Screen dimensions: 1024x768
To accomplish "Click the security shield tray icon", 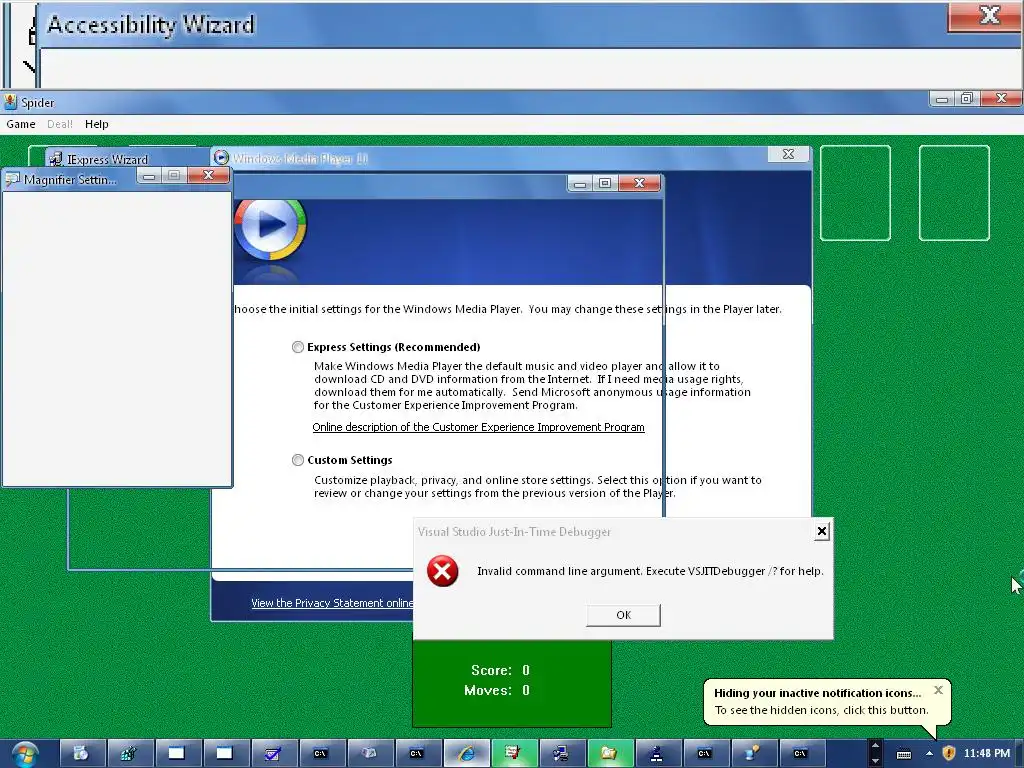I will click(949, 754).
